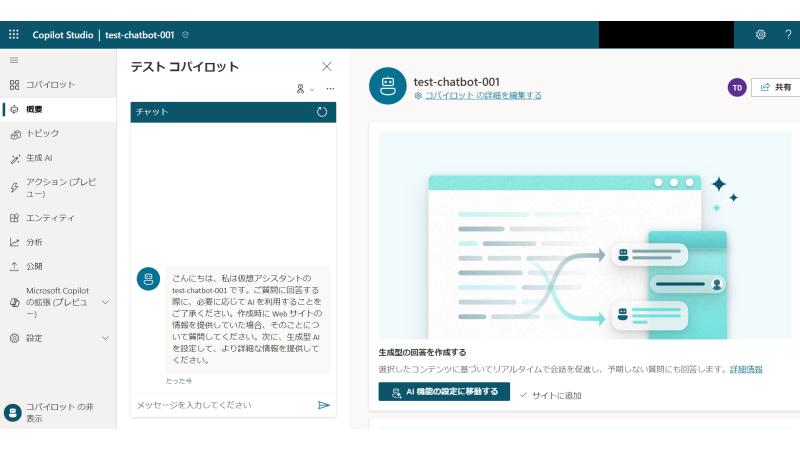Click the コパイロット grid icon
The width and height of the screenshot is (800, 450).
tap(14, 85)
